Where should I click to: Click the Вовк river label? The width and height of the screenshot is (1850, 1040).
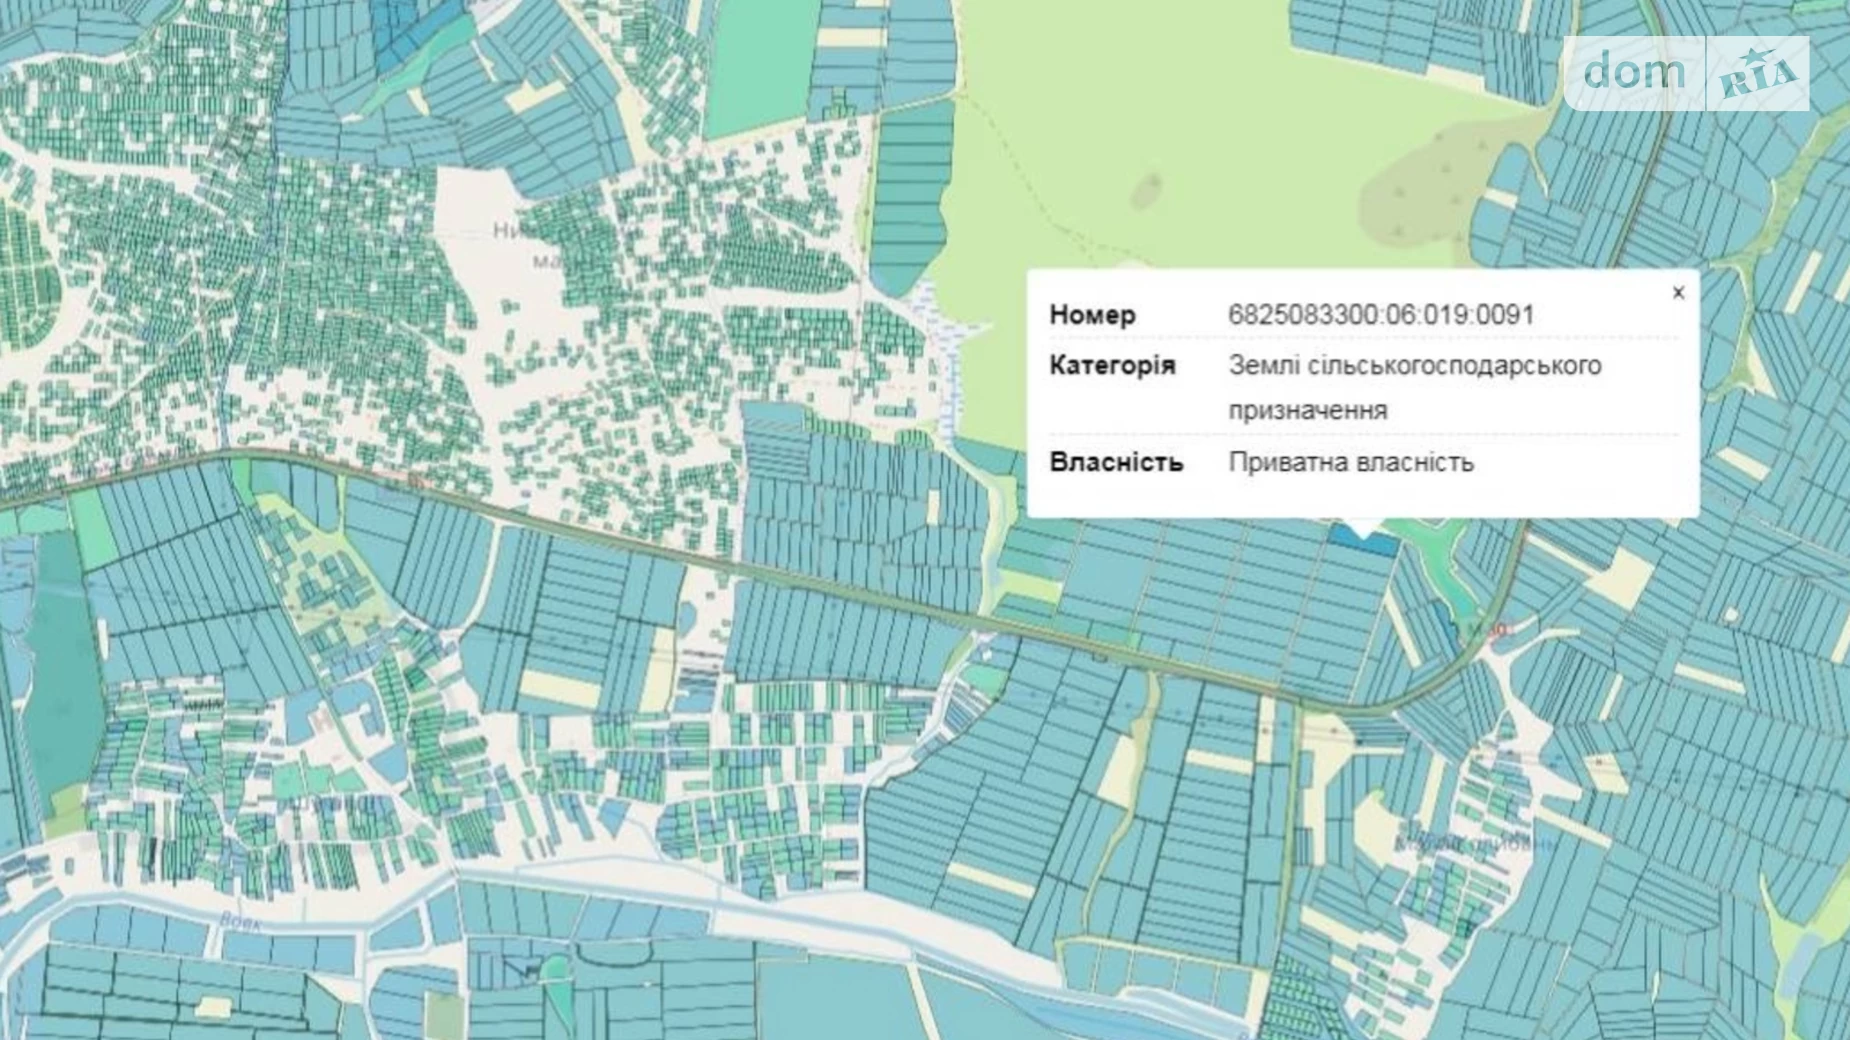240,922
